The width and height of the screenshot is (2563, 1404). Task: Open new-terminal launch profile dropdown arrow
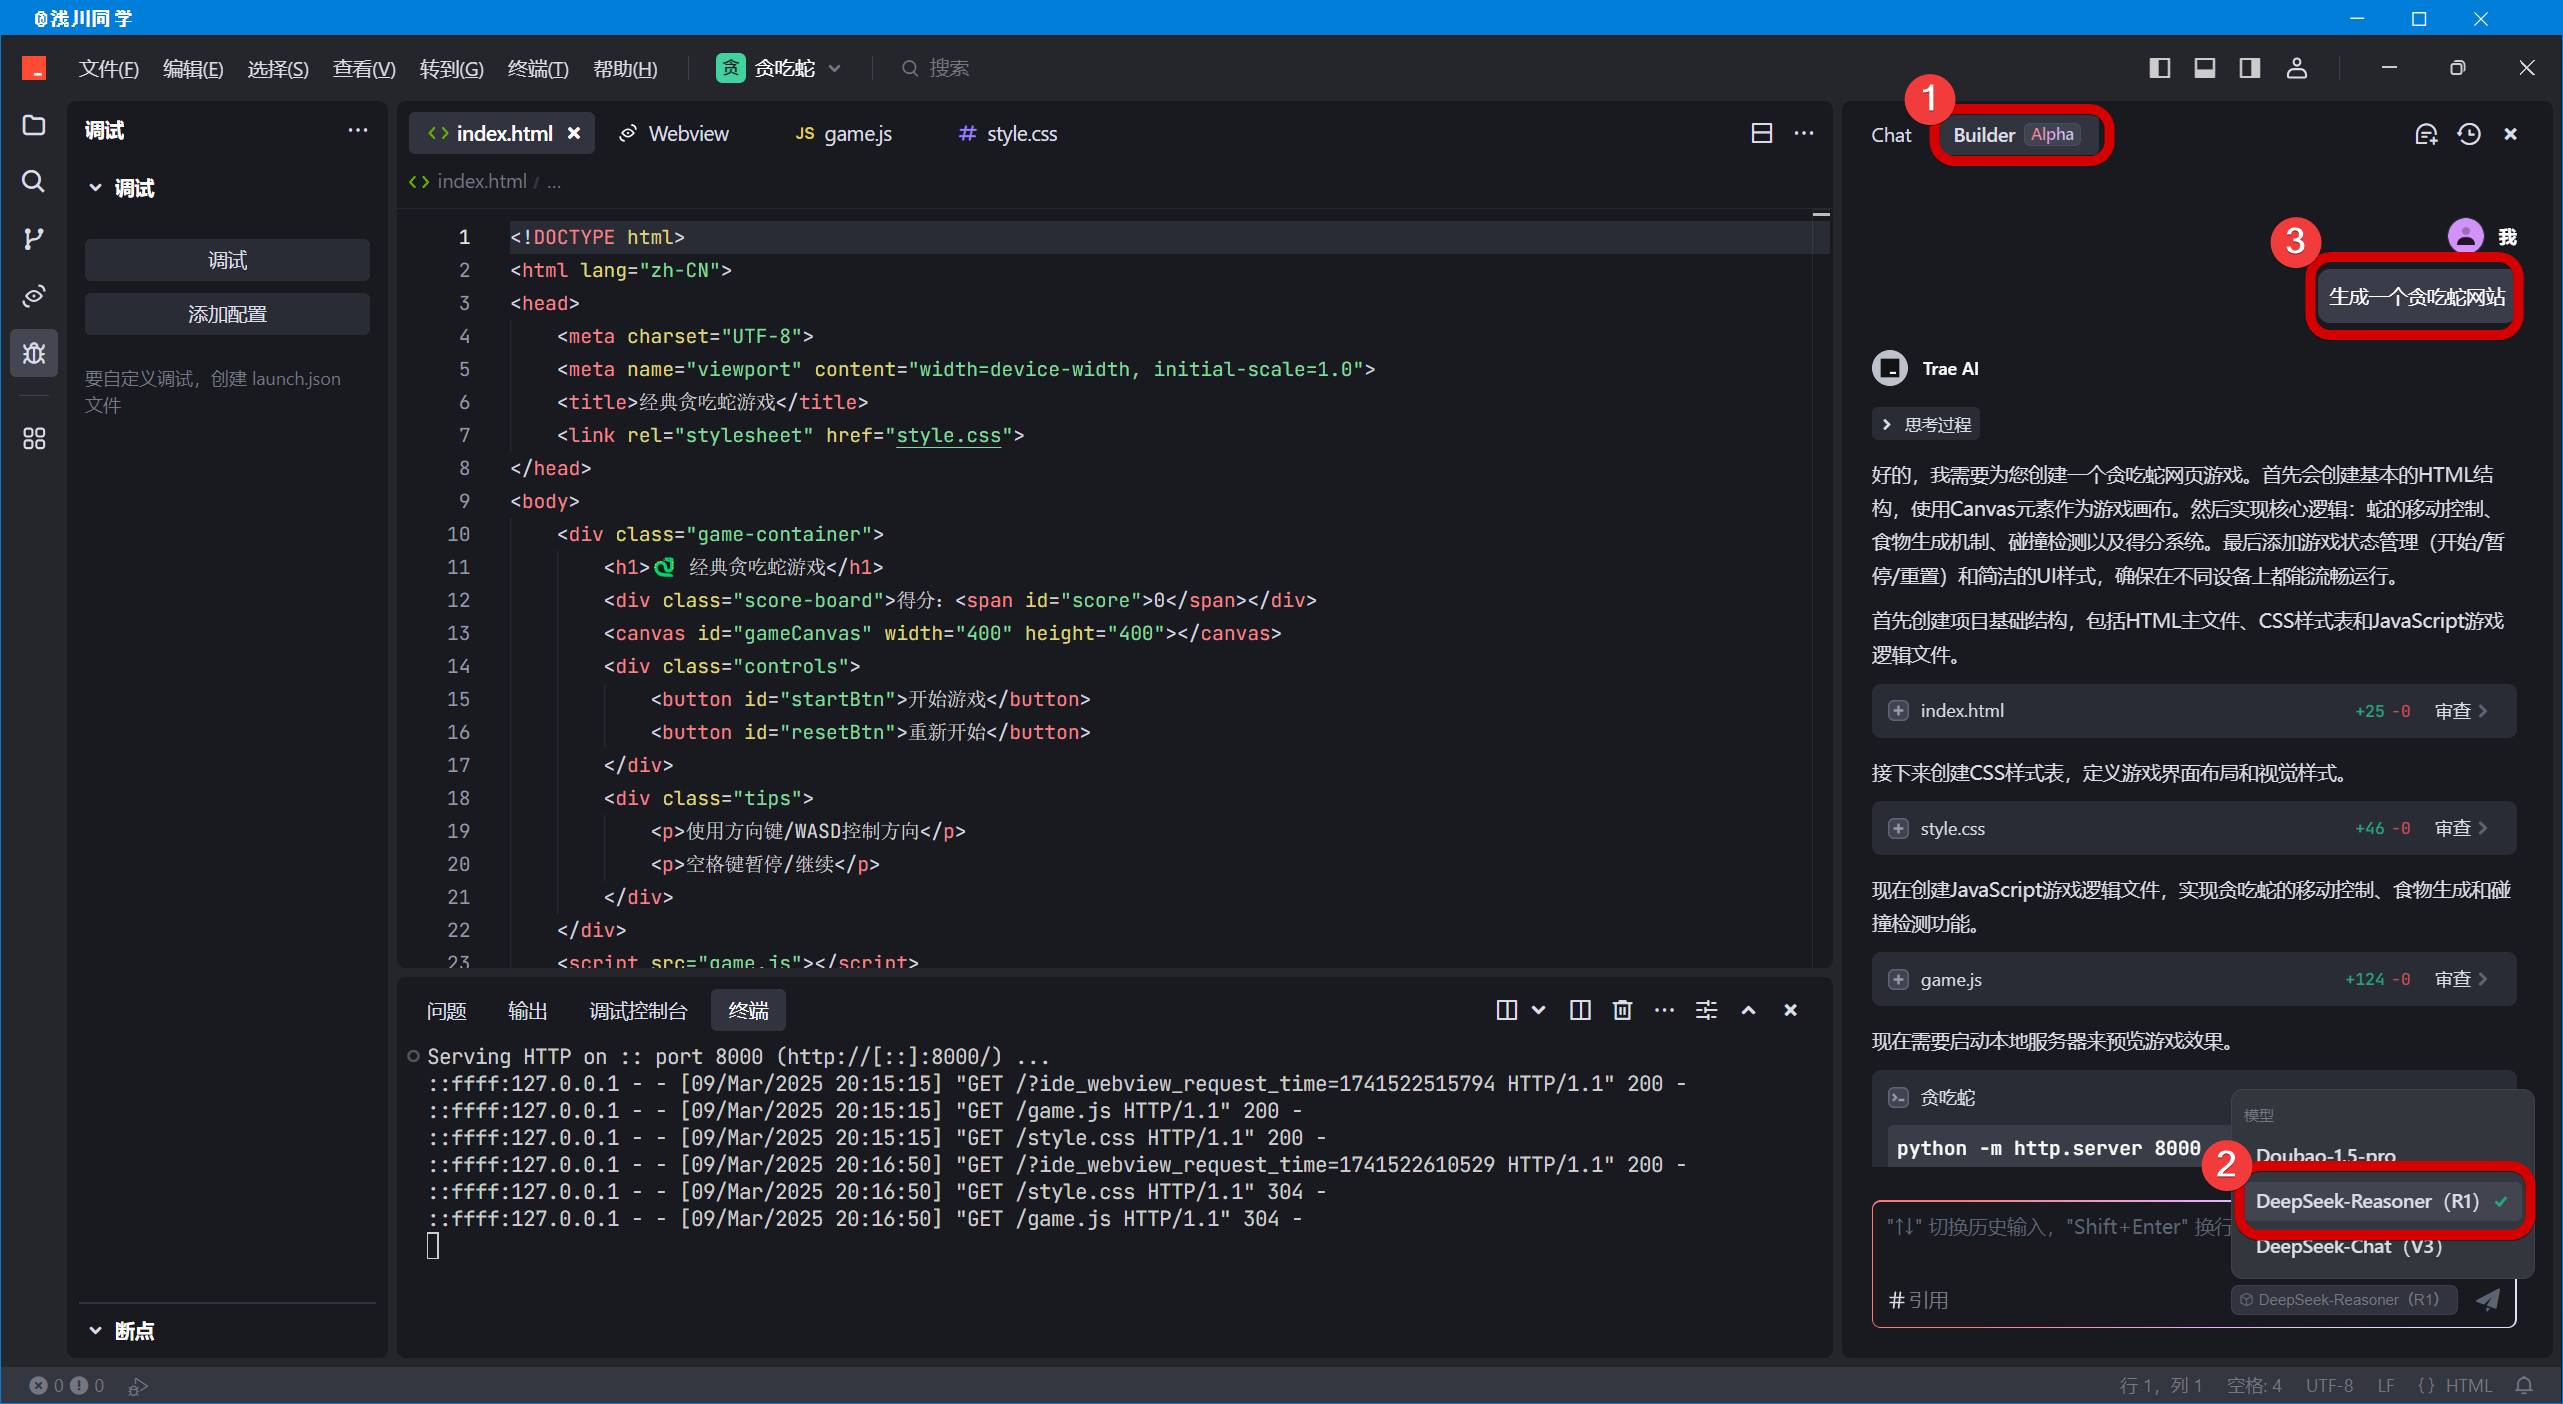[1539, 1010]
